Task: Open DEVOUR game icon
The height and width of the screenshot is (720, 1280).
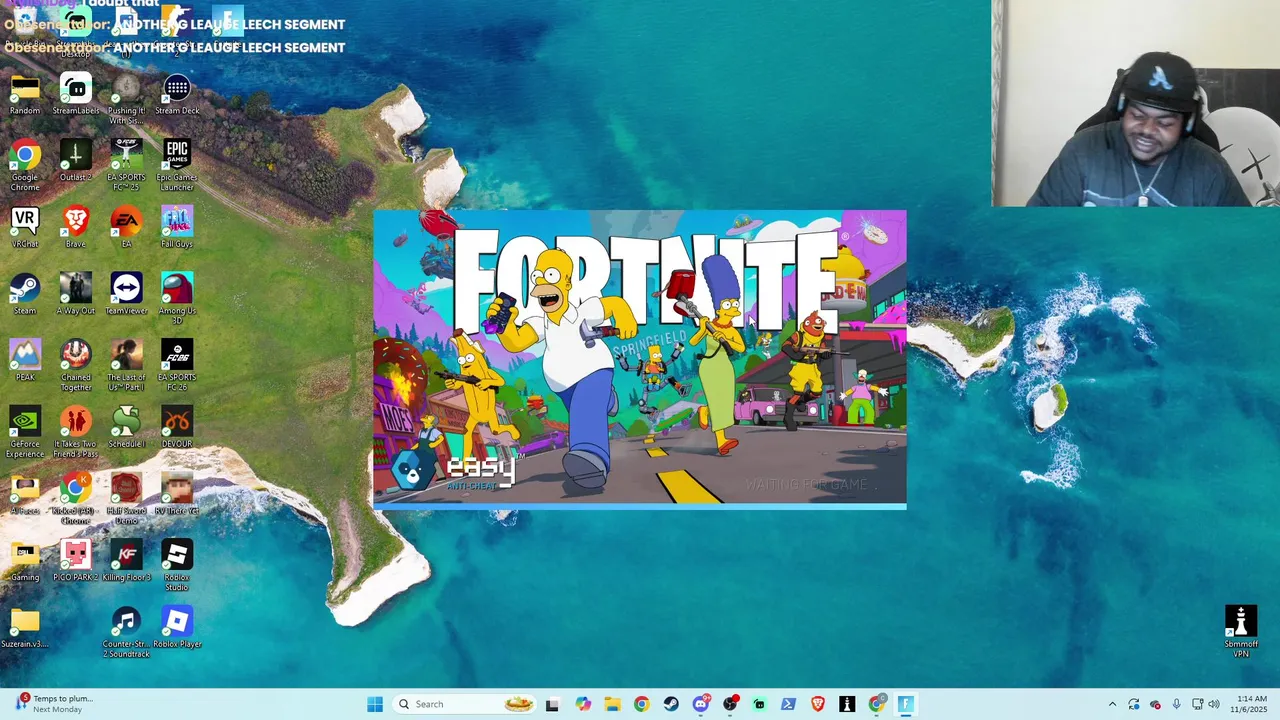Action: 177,428
